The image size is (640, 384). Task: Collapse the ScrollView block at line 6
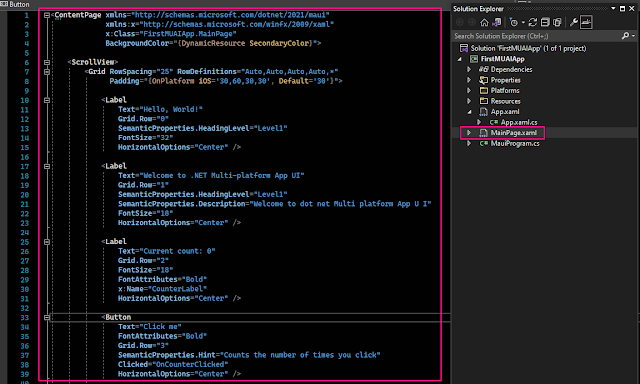(47, 62)
